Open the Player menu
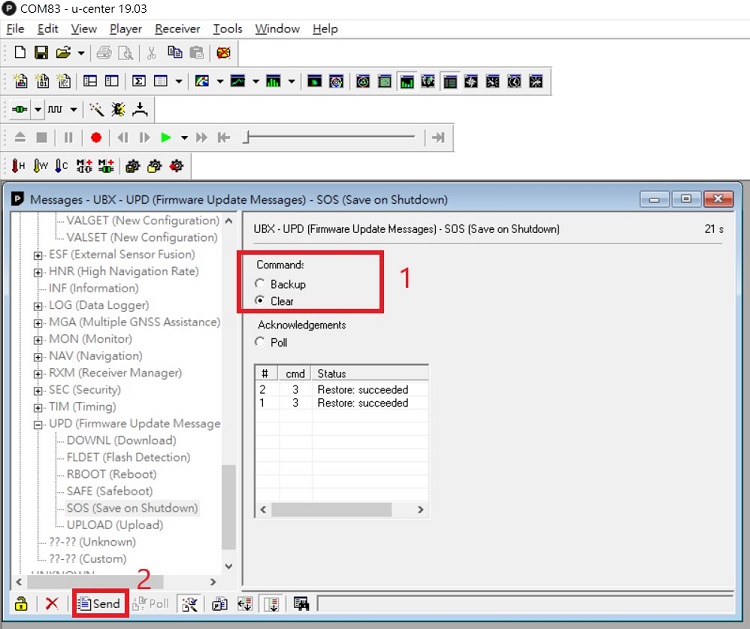The width and height of the screenshot is (750, 629). [126, 29]
